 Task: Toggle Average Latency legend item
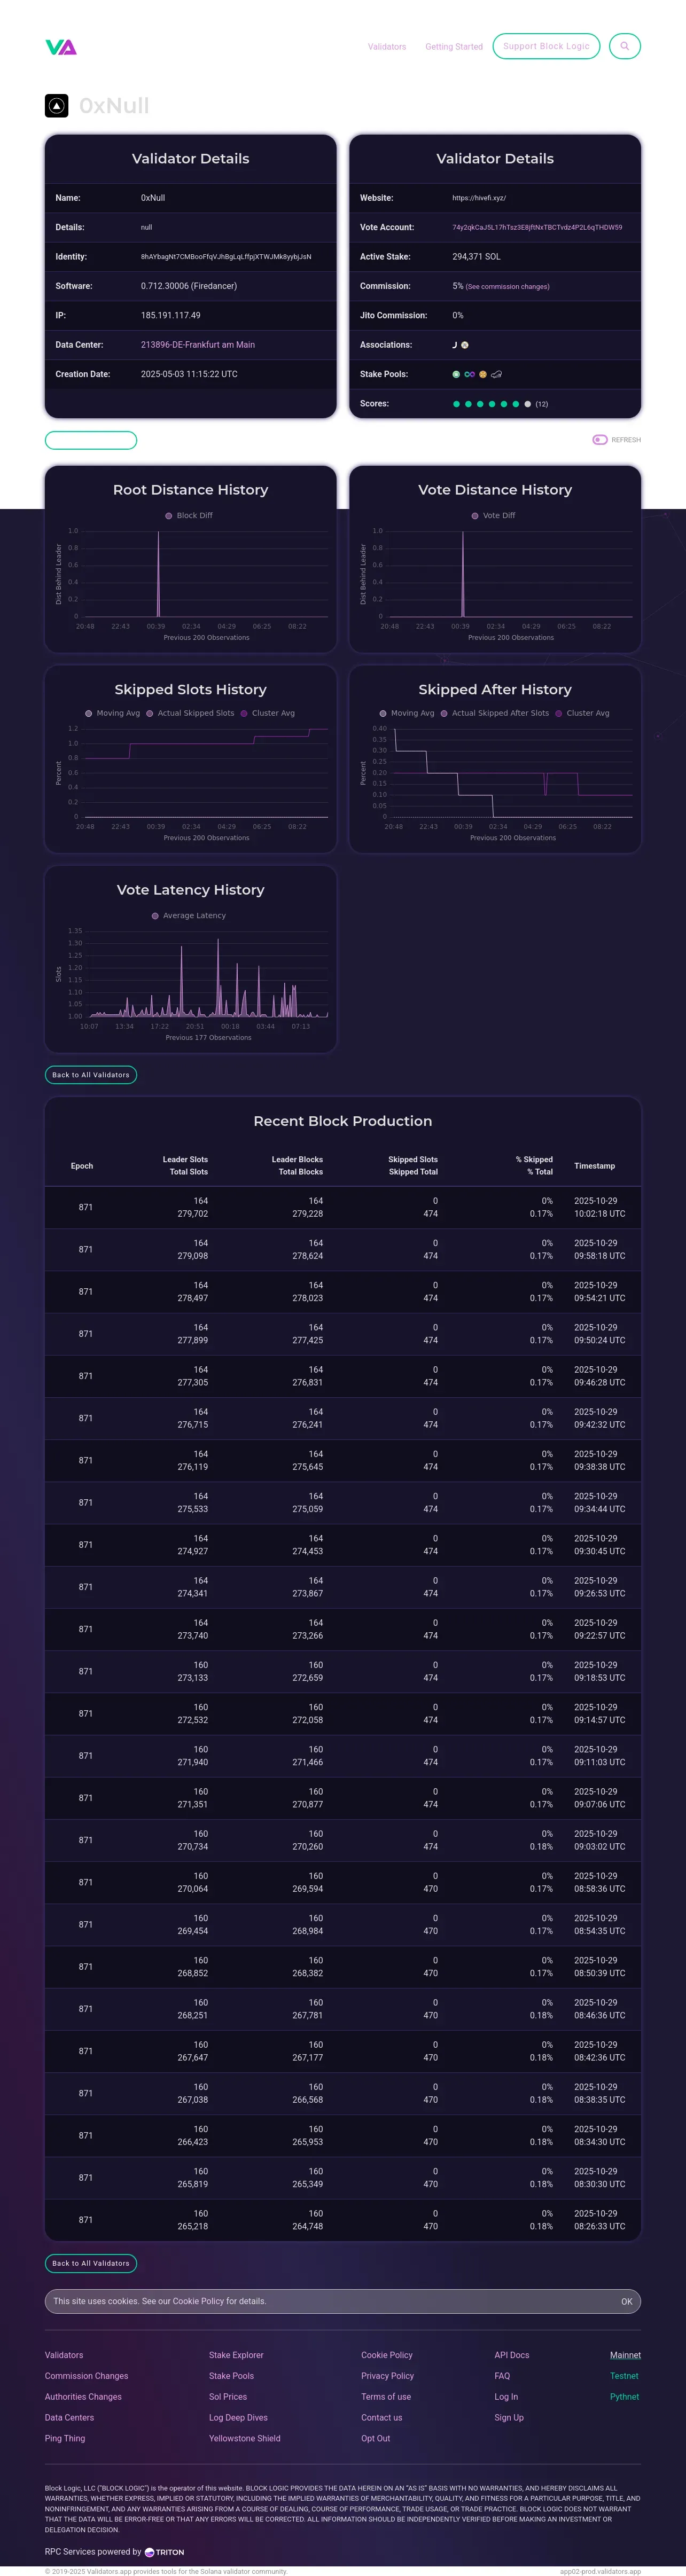coord(189,916)
